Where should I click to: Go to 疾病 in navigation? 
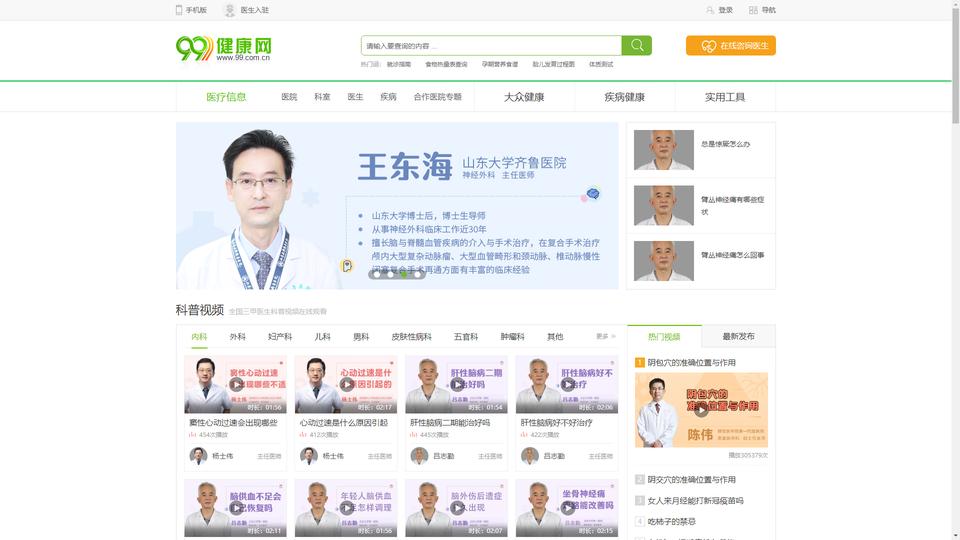pos(388,97)
